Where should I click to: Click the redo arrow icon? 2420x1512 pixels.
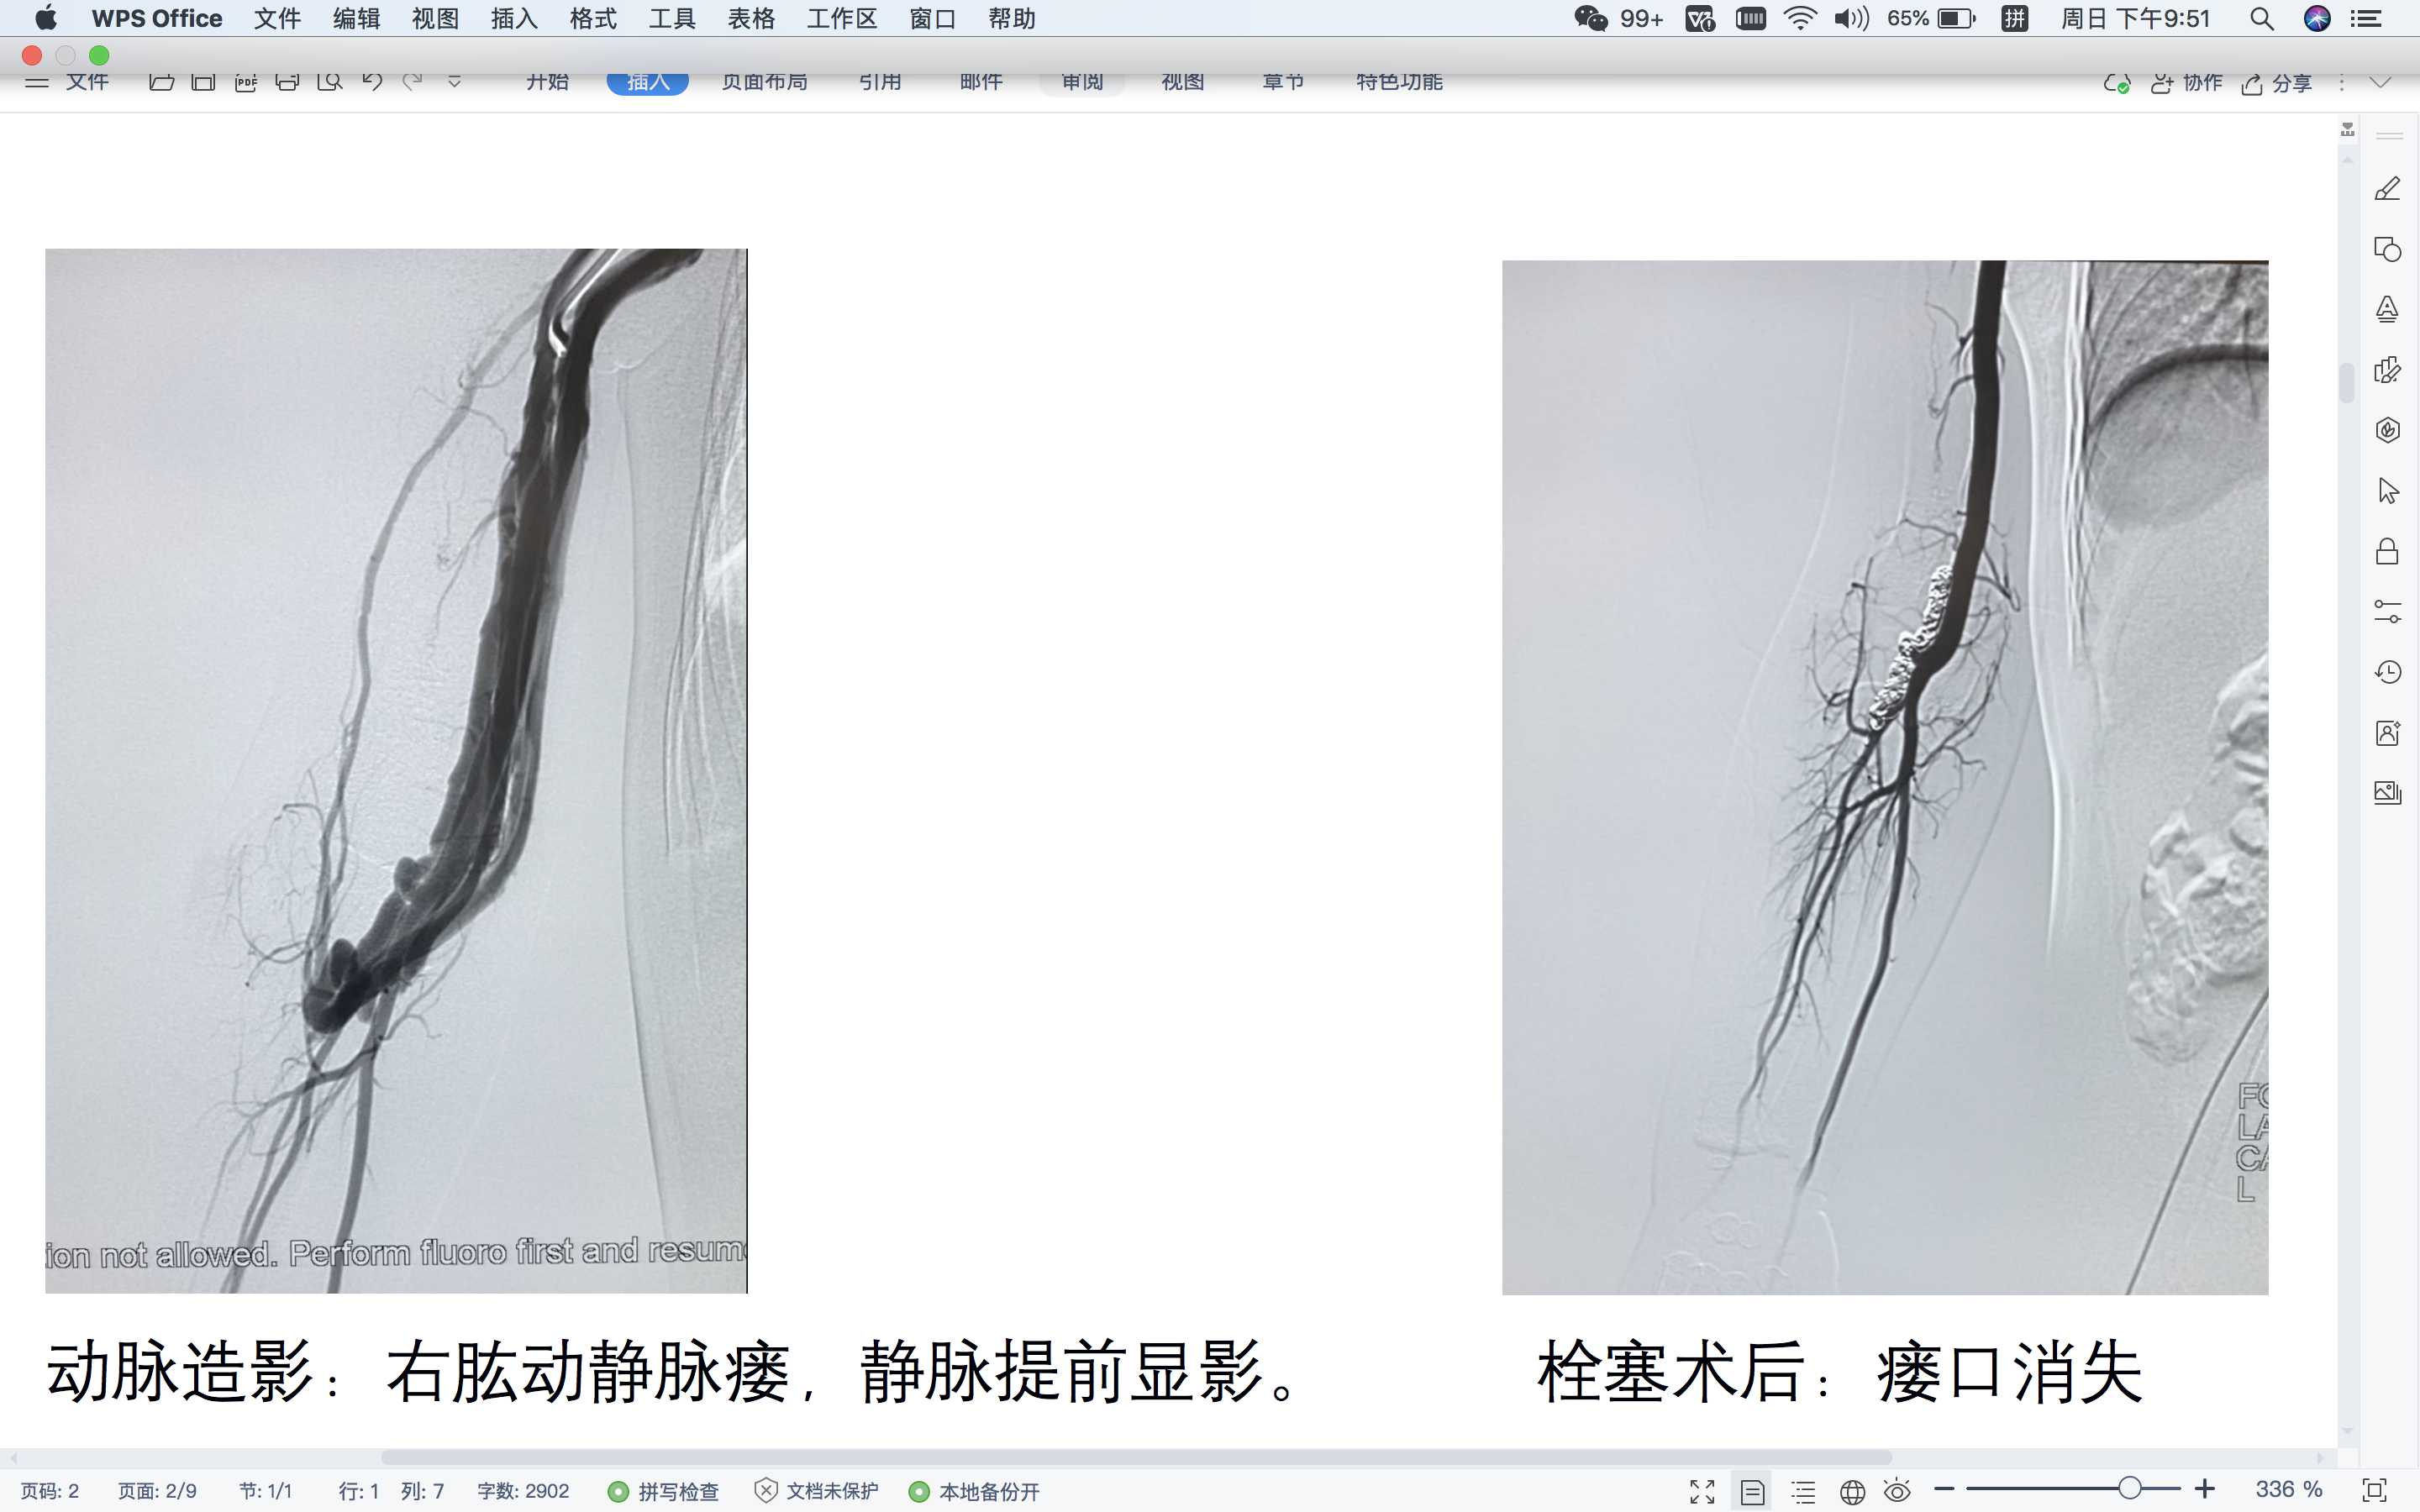tap(412, 82)
